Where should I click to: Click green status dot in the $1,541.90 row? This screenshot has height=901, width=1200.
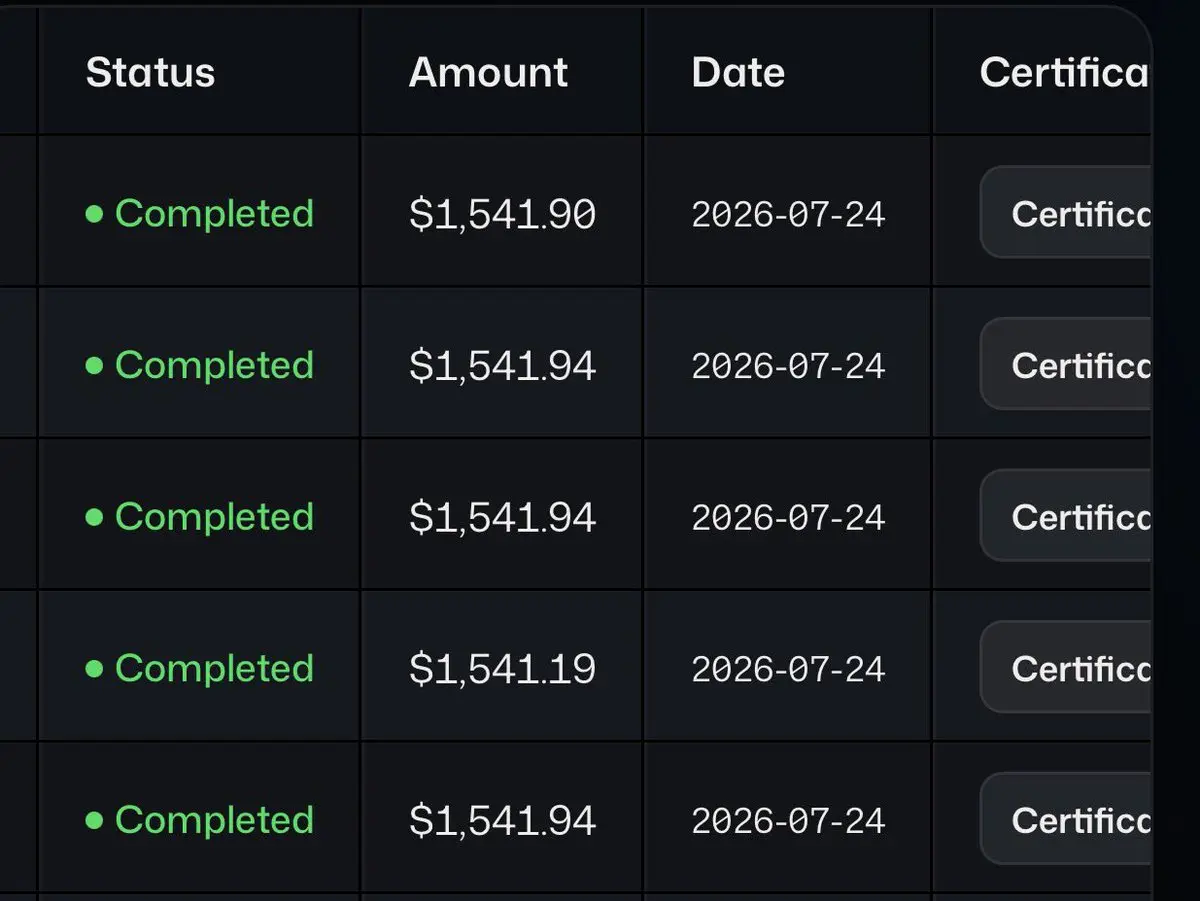(x=94, y=214)
